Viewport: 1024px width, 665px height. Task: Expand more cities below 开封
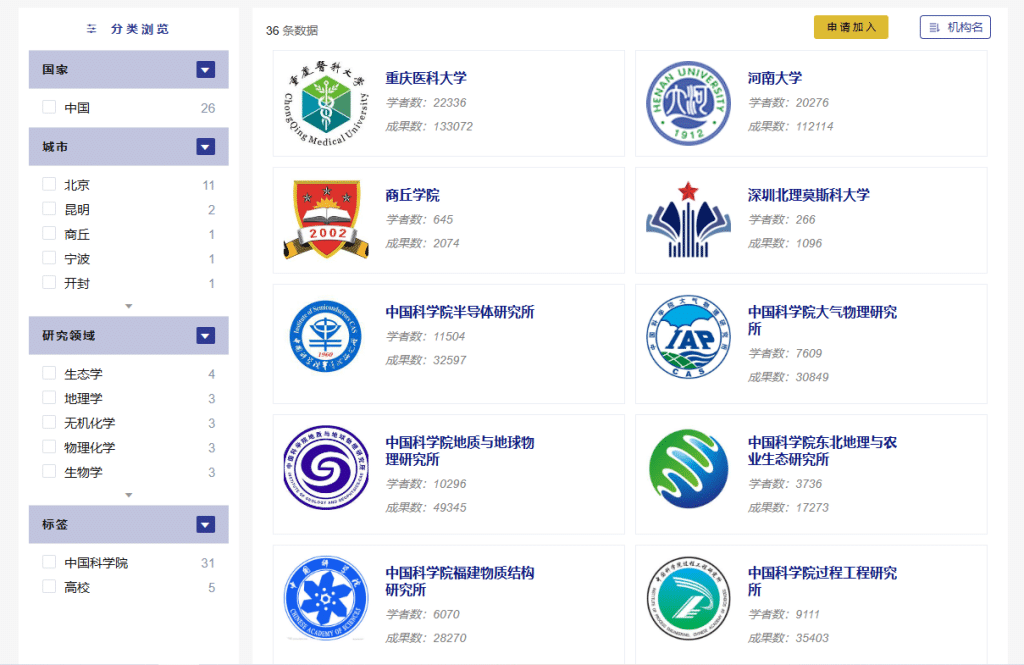pyautogui.click(x=129, y=306)
